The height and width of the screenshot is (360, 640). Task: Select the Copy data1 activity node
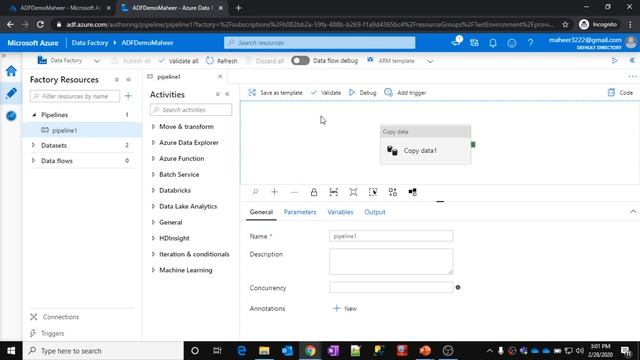click(425, 145)
